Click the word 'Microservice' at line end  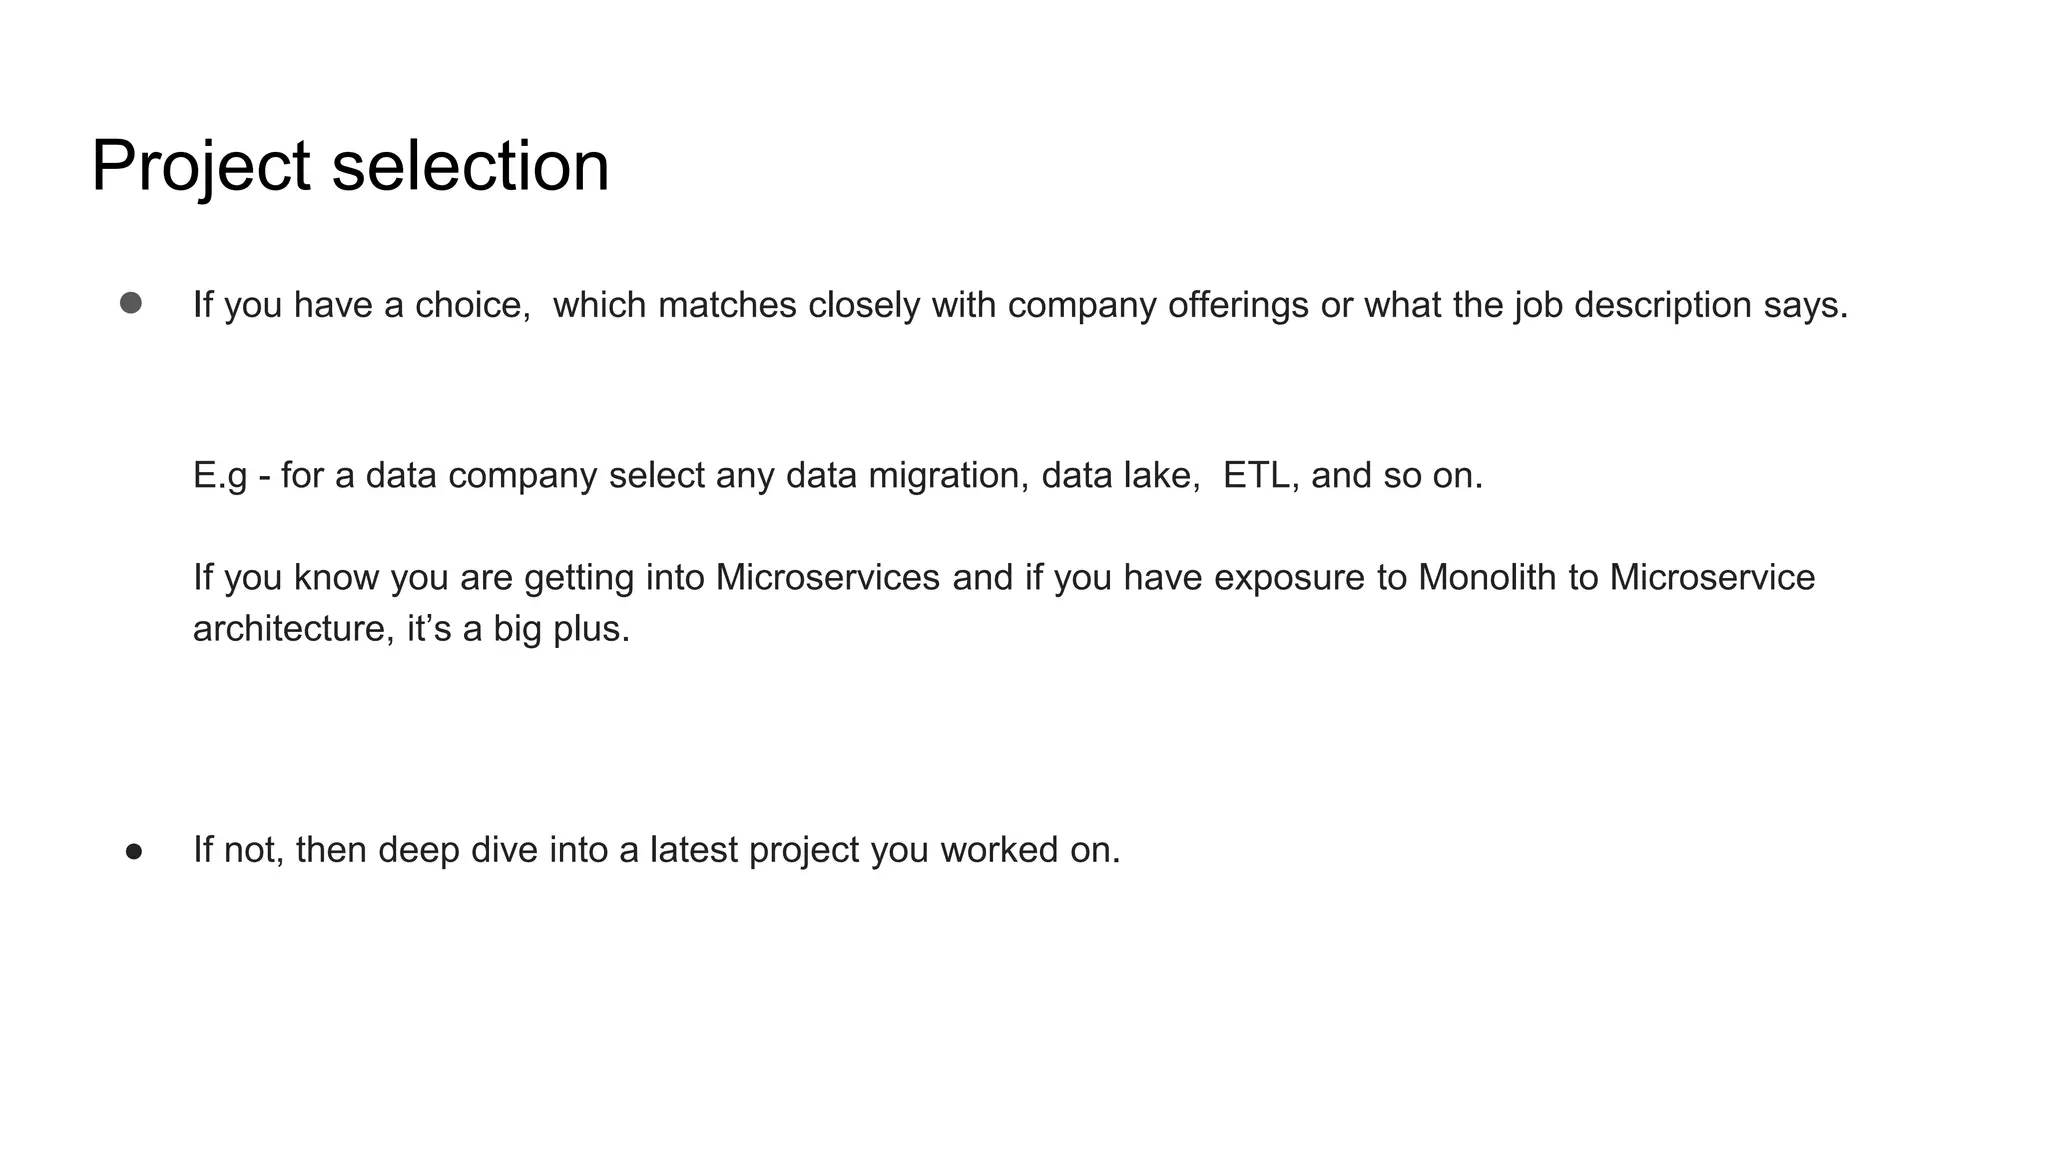(1712, 577)
